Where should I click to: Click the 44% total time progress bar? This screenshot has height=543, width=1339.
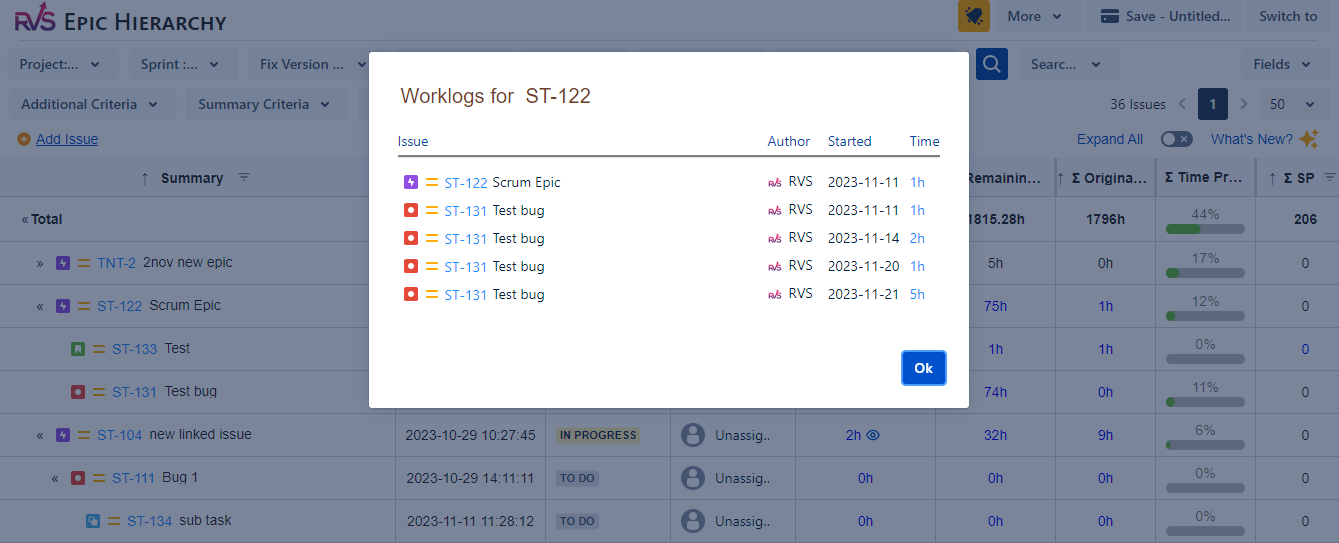[1205, 229]
